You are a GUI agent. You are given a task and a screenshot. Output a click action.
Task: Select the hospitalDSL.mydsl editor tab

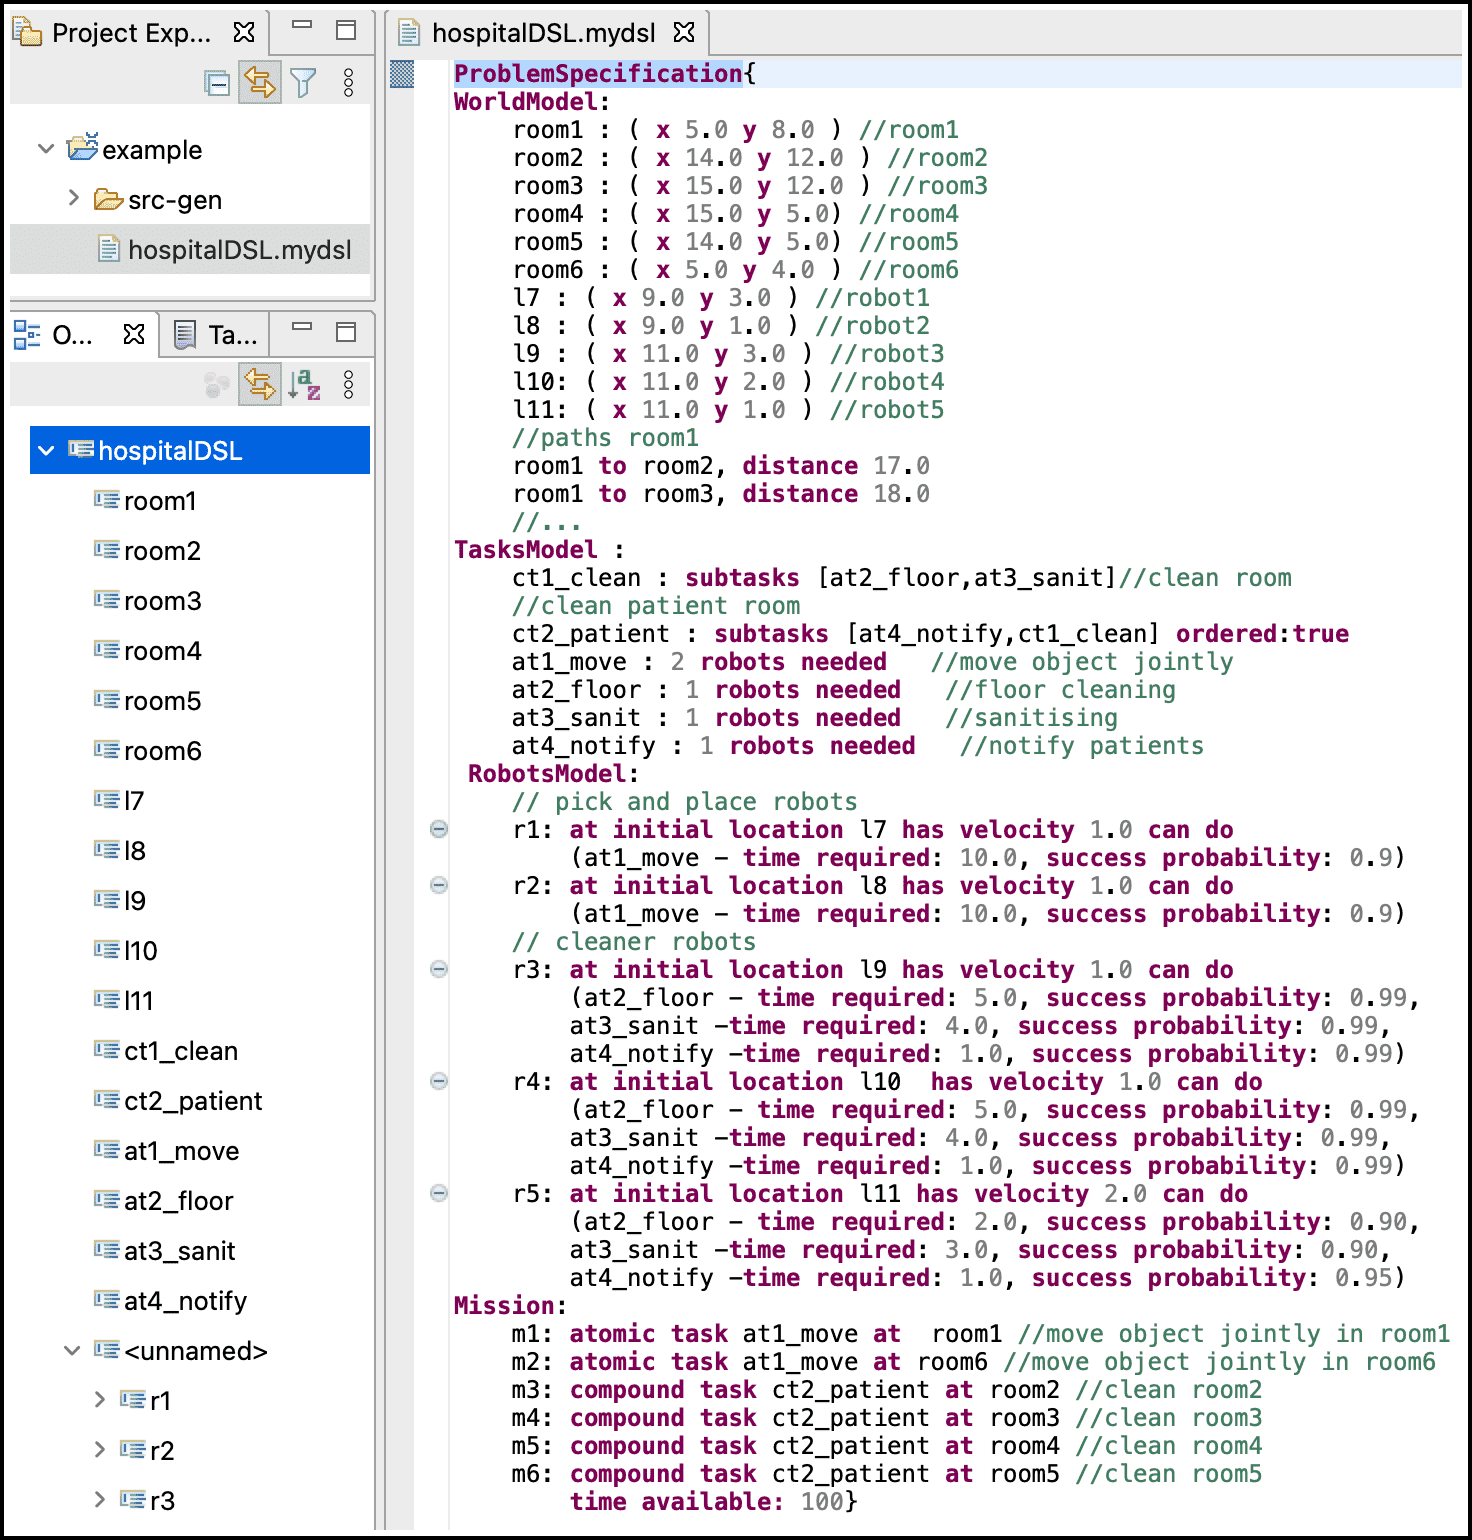[x=543, y=33]
